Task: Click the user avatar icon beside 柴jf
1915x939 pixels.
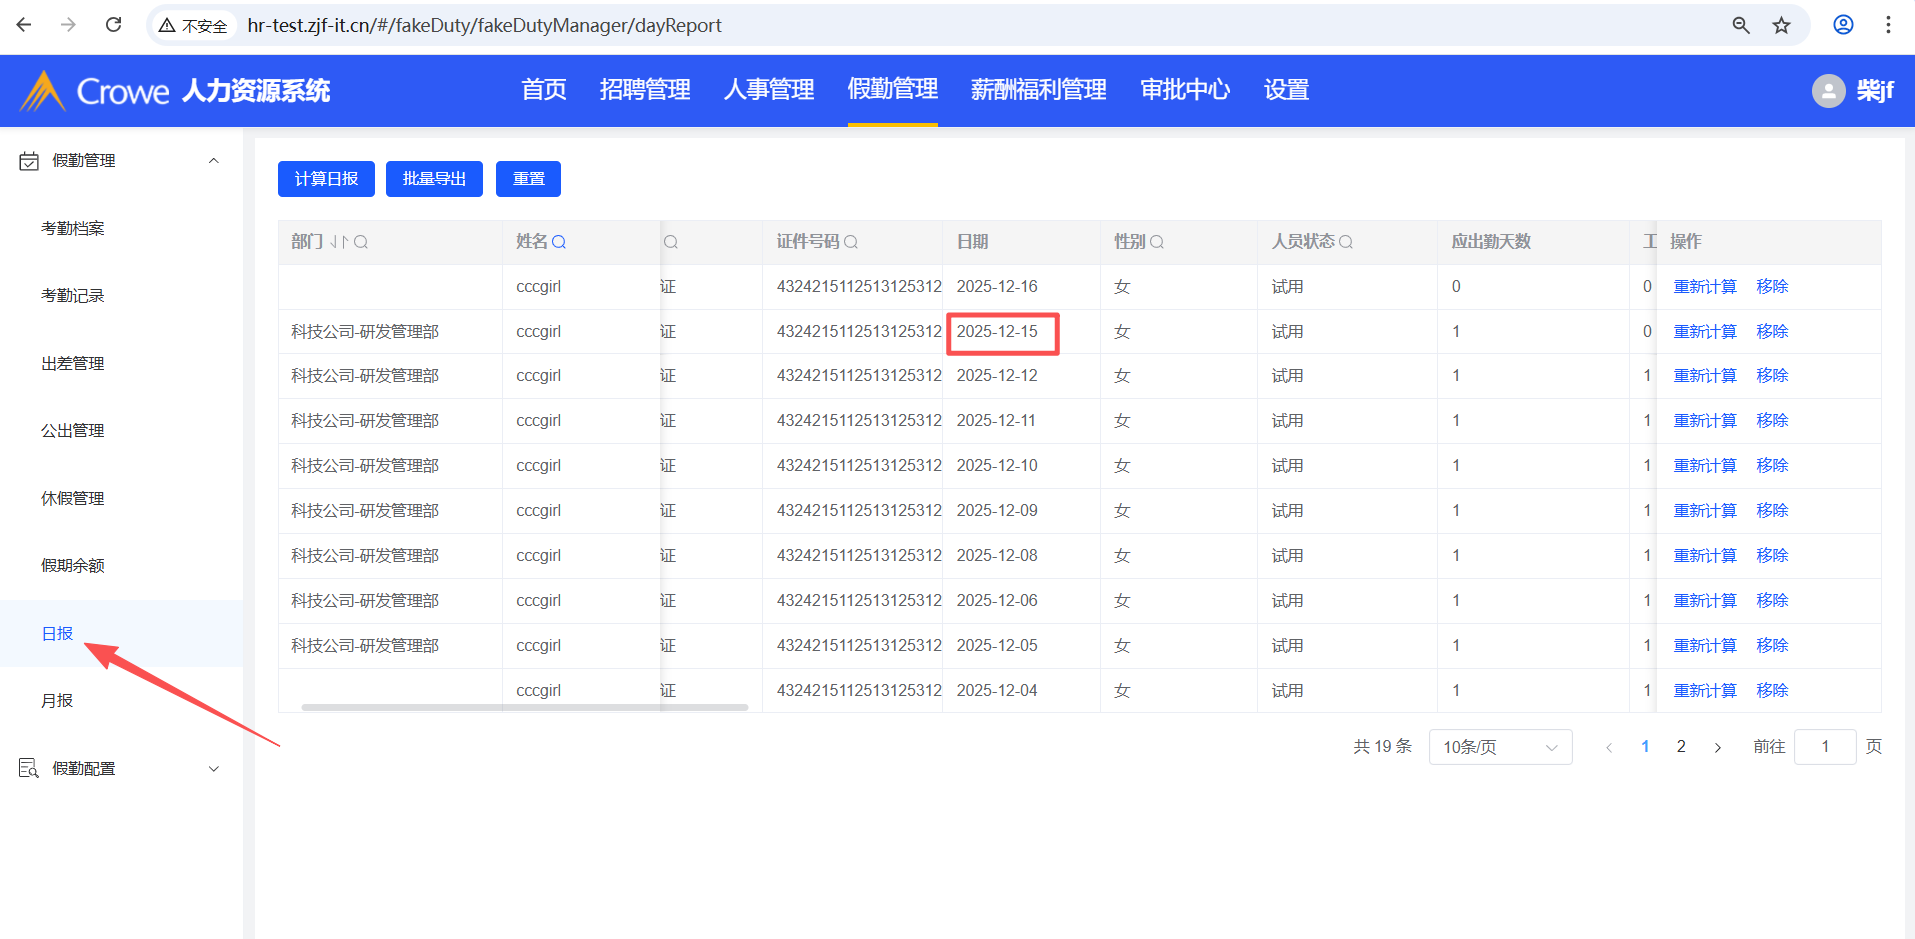Action: click(1828, 91)
